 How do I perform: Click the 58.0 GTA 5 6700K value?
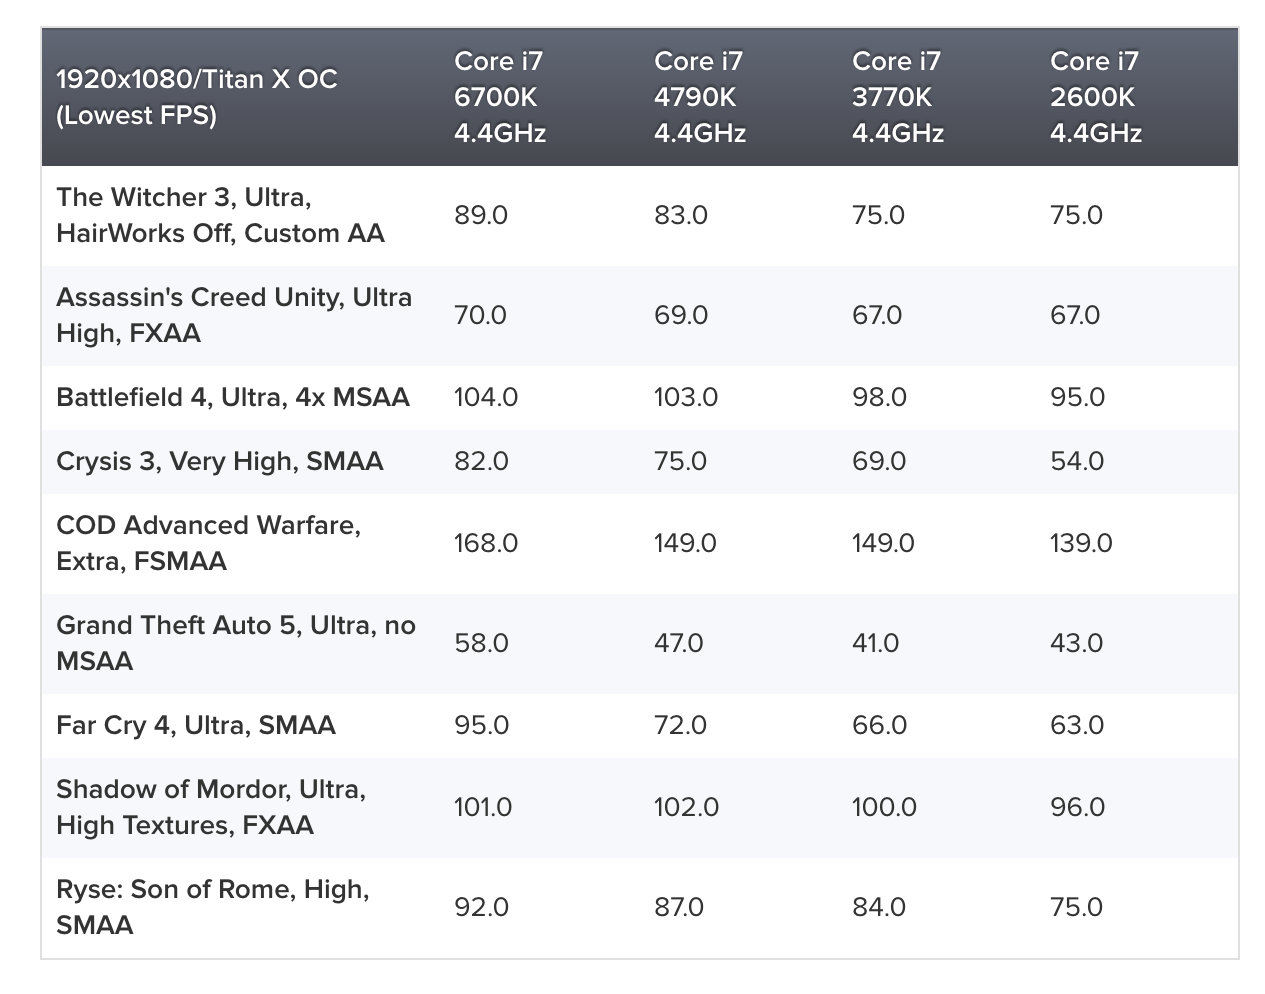482,643
